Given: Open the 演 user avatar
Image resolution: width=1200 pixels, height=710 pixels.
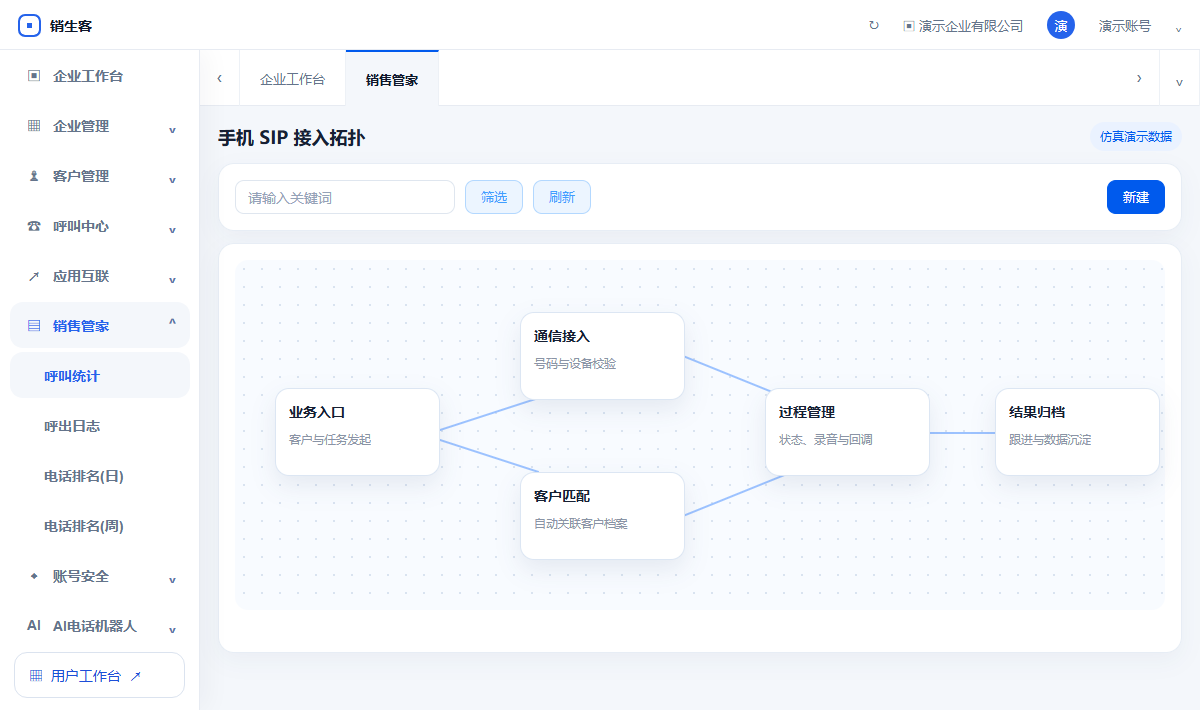Looking at the screenshot, I should [1061, 26].
